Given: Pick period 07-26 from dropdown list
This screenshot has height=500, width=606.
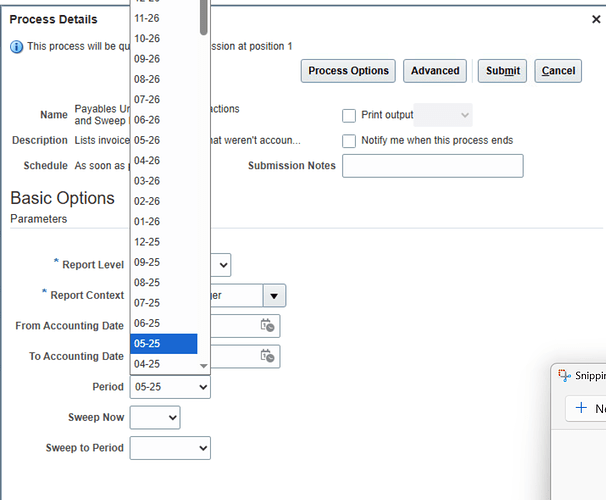Looking at the screenshot, I should pos(164,100).
